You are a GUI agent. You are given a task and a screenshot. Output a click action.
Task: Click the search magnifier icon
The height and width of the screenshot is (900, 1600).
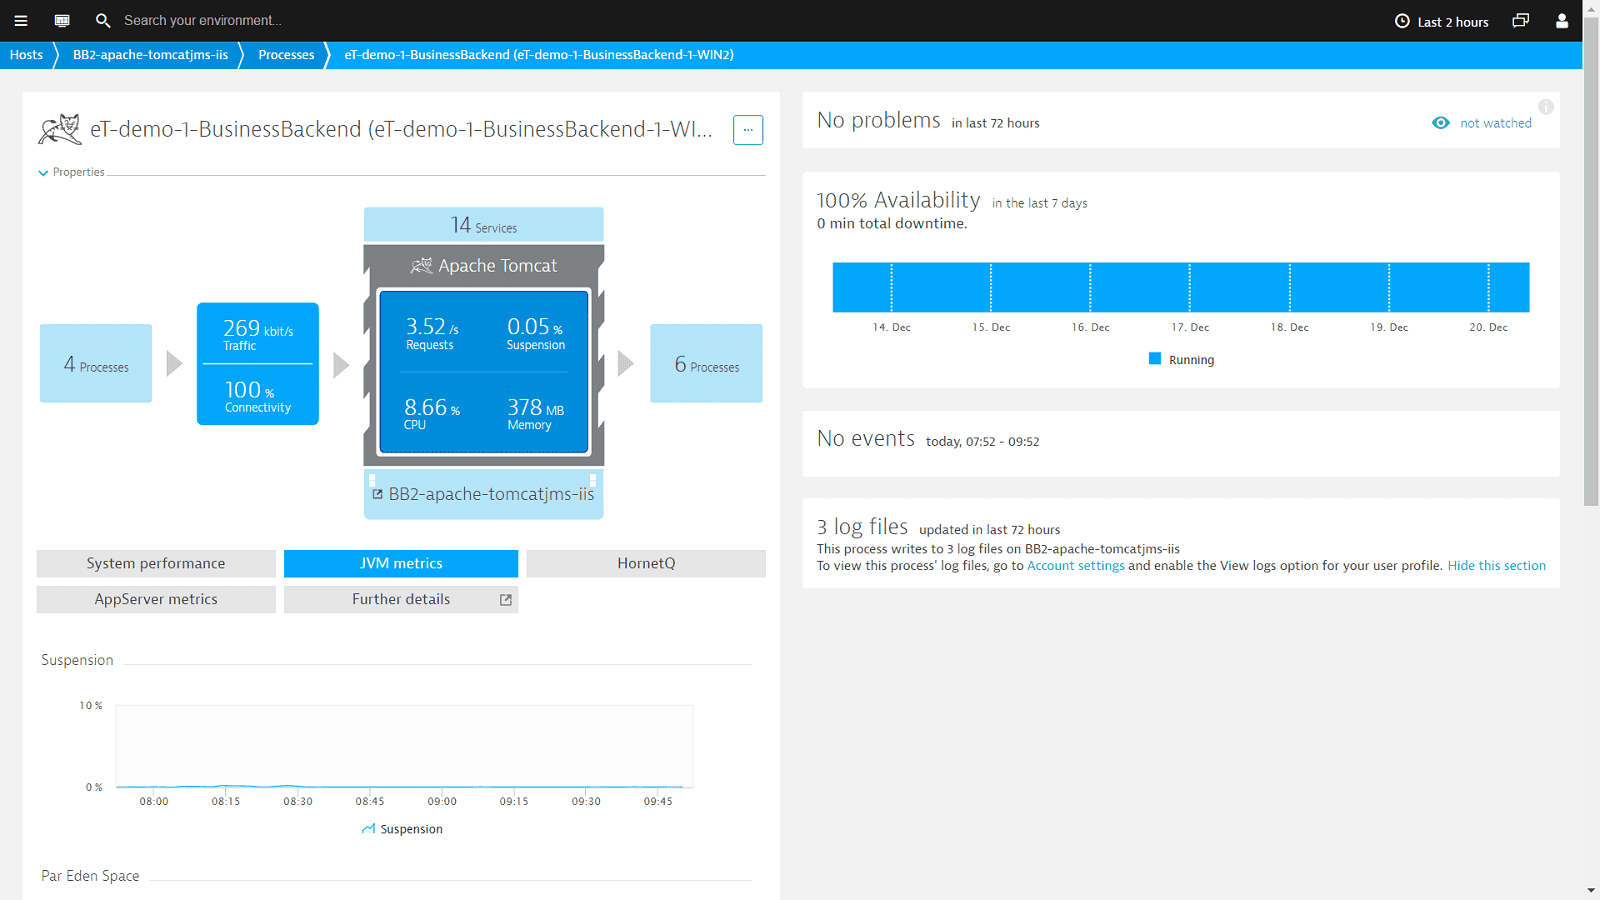click(103, 20)
